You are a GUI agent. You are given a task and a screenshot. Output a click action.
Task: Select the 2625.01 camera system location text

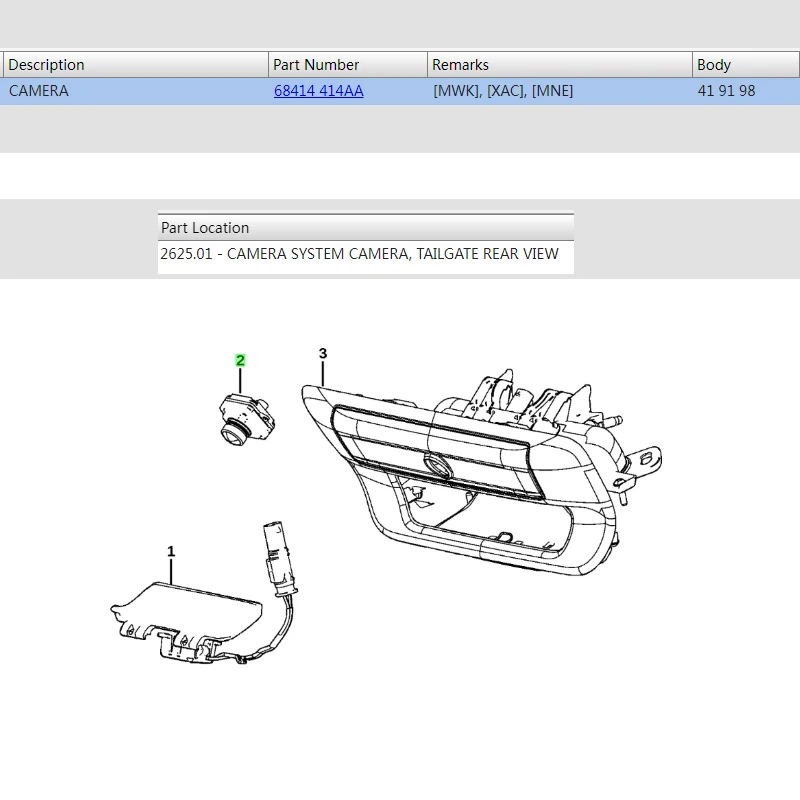[360, 254]
